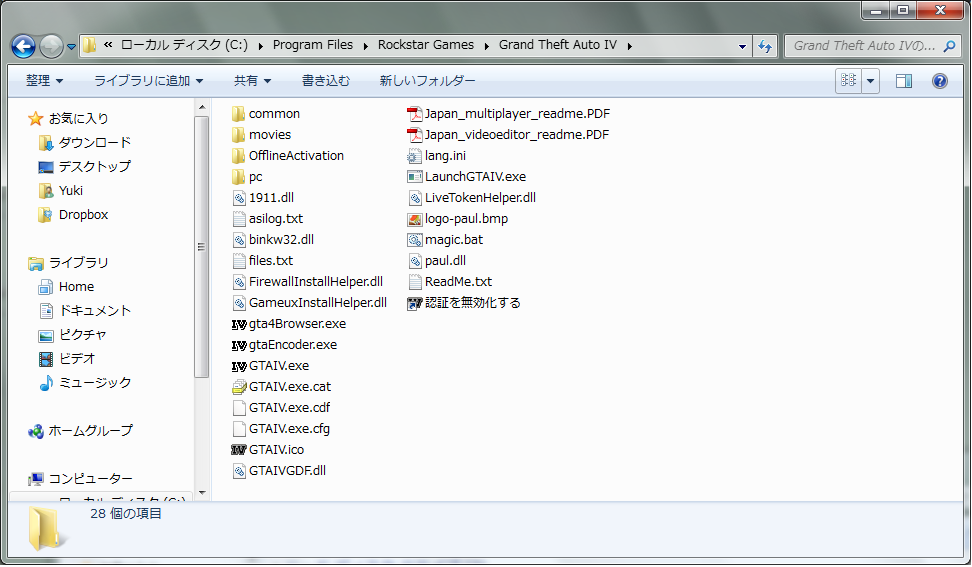Select GTAIVGDF.dll file

279,471
